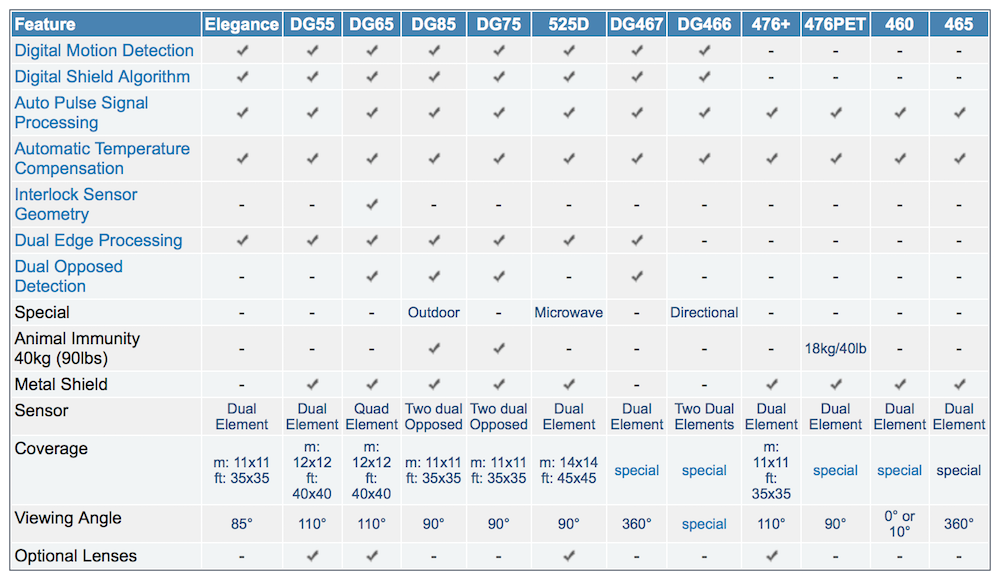Click the Metal Shield checkmark in 465 column
Image resolution: width=1000 pixels, height=580 pixels.
pyautogui.click(x=959, y=384)
